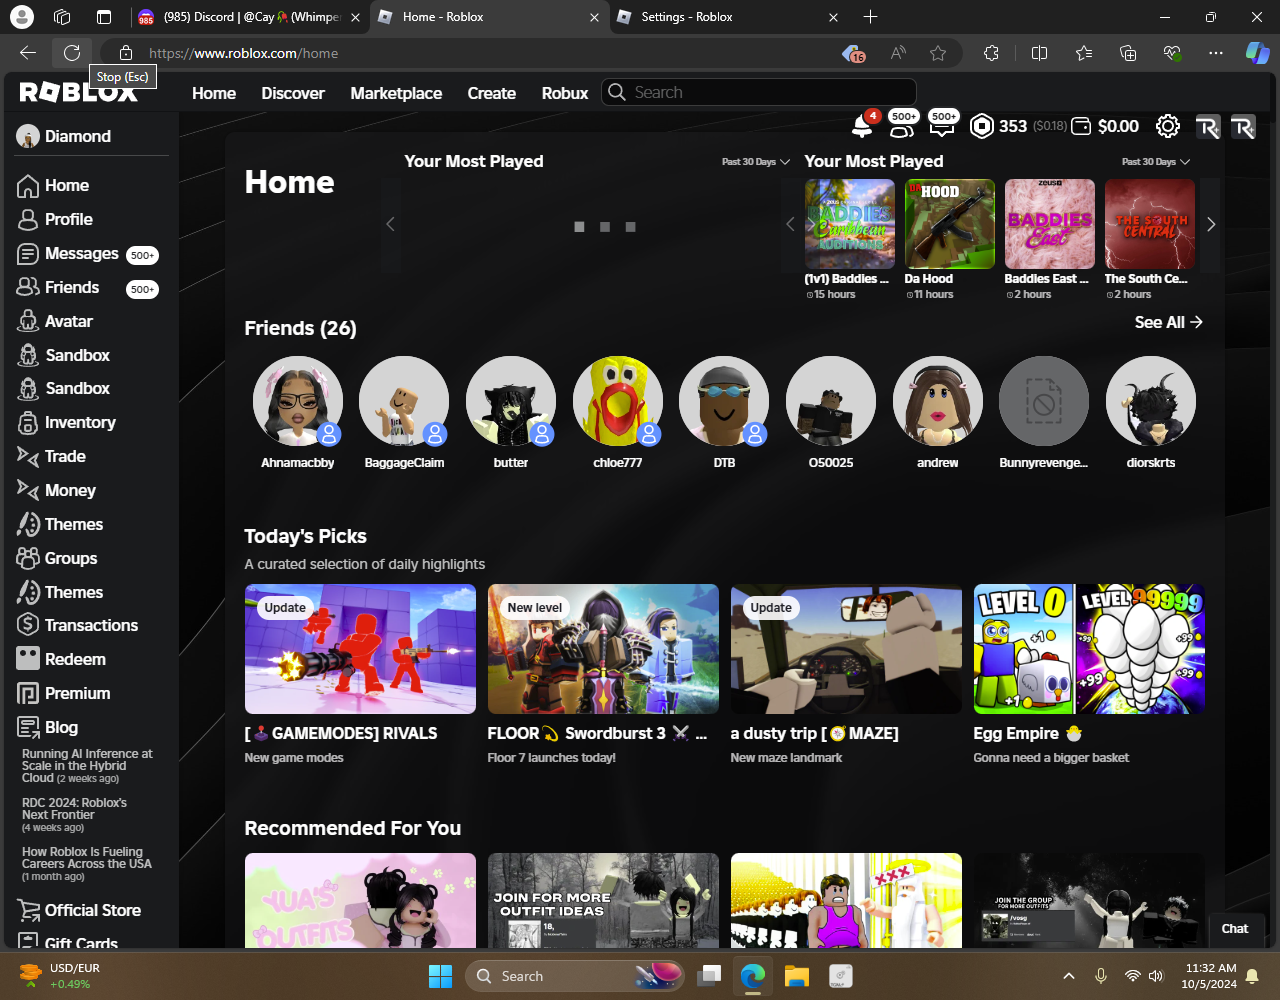Open Premium from the left sidebar
Screen dimensions: 1280x1000
(x=77, y=693)
